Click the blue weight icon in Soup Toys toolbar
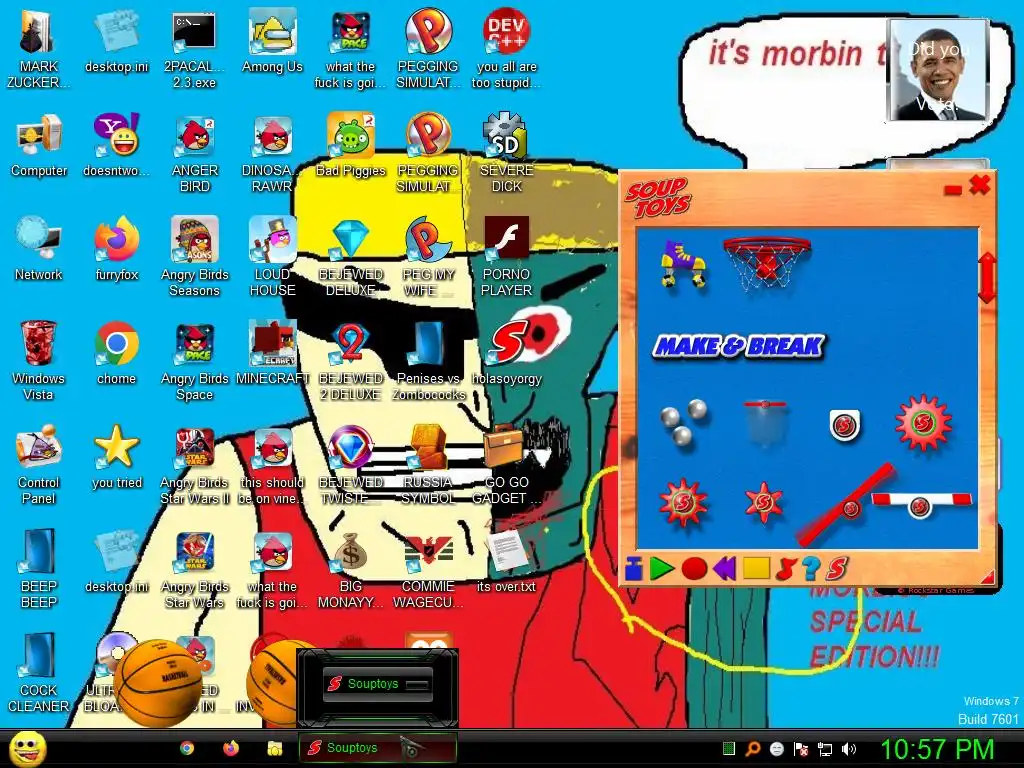1024x768 pixels. 633,569
